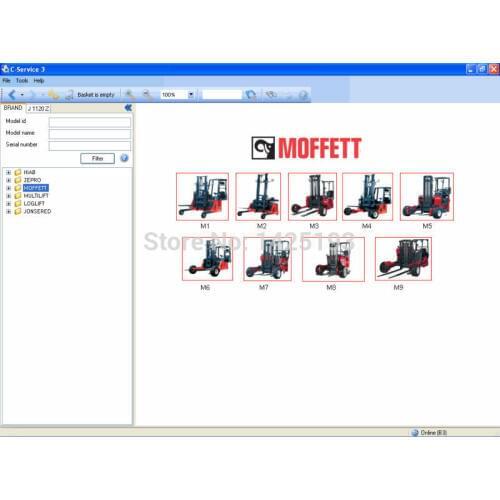The image size is (500, 500).
Task: Open the Tools menu
Action: pos(22,81)
